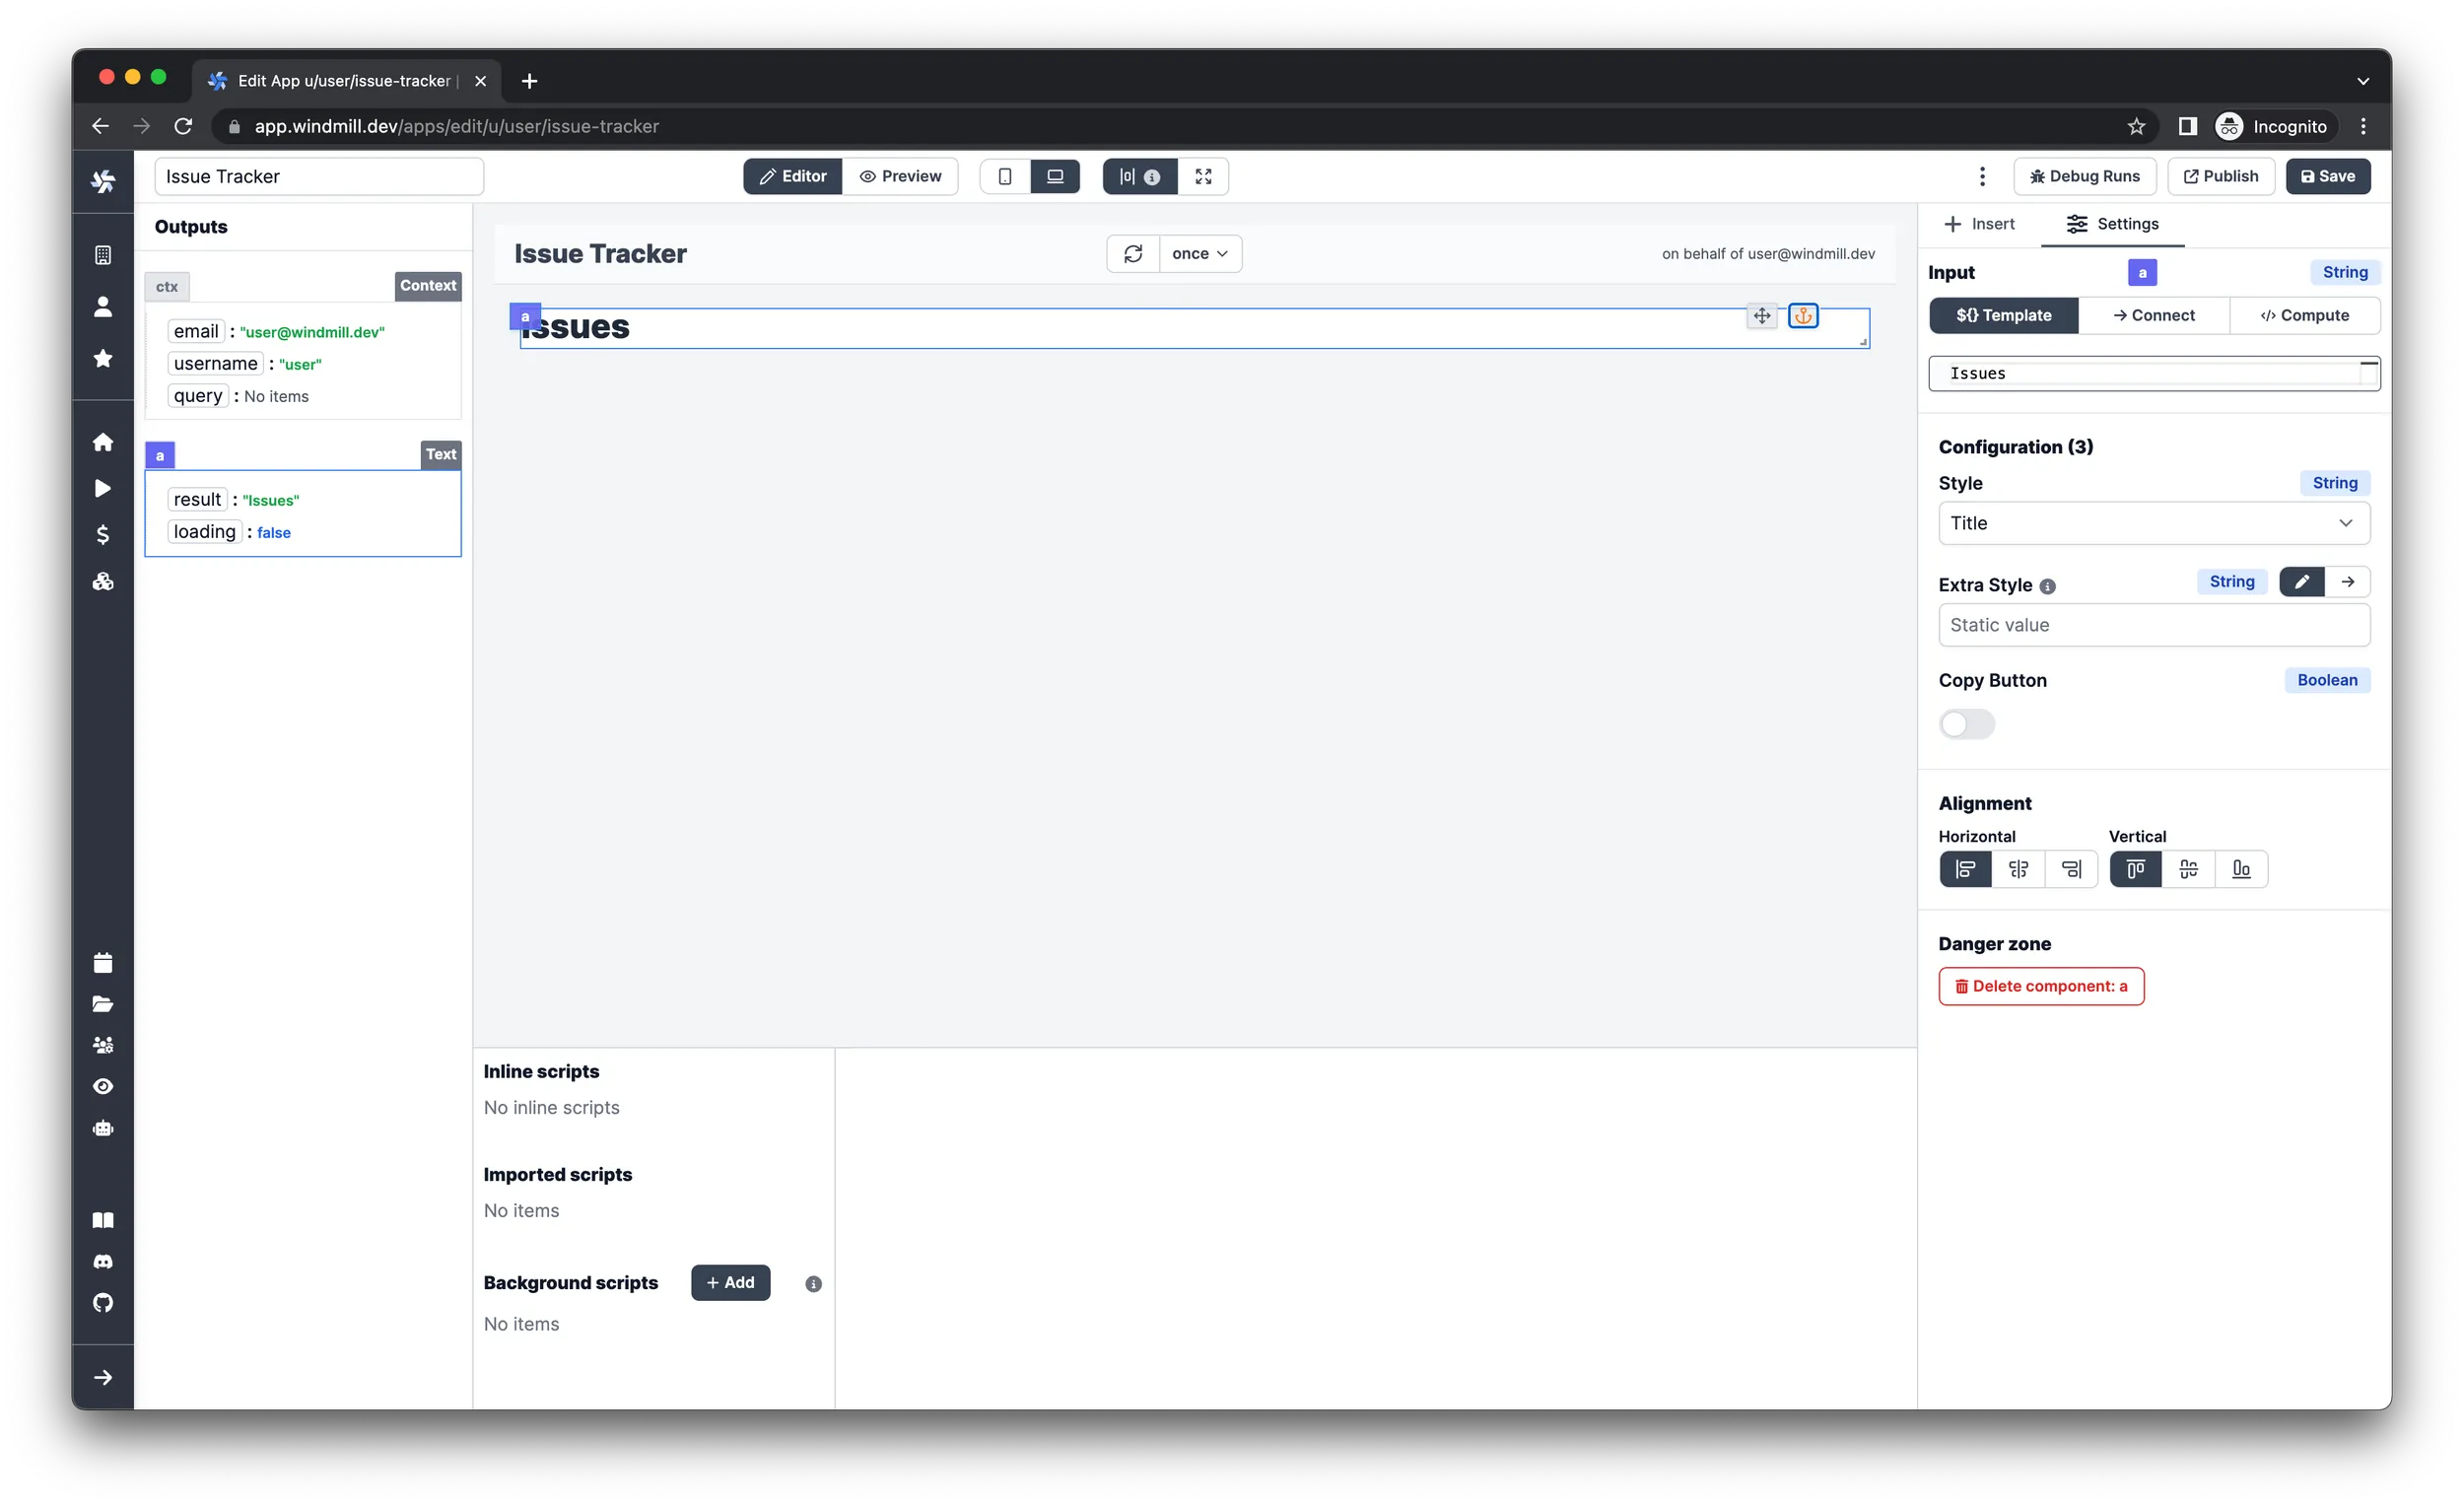Viewport: 2464px width, 1505px height.
Task: Open Windmill's GitHub link in the sidebar
Action: [103, 1303]
